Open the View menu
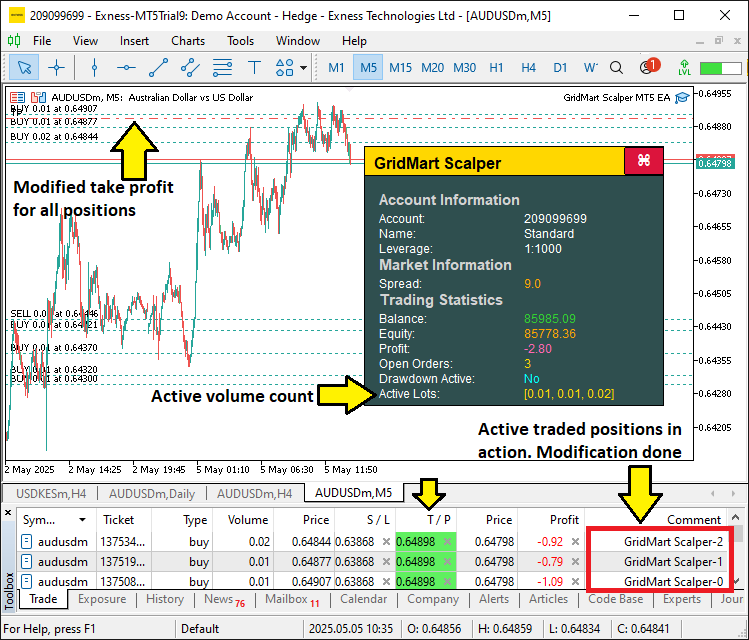The width and height of the screenshot is (749, 640). point(85,41)
